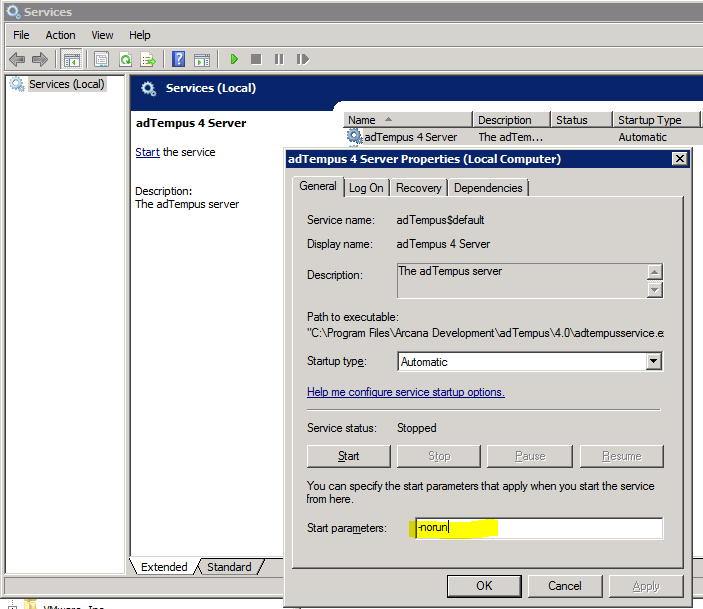Refresh the services list from the toolbar

tap(126, 59)
